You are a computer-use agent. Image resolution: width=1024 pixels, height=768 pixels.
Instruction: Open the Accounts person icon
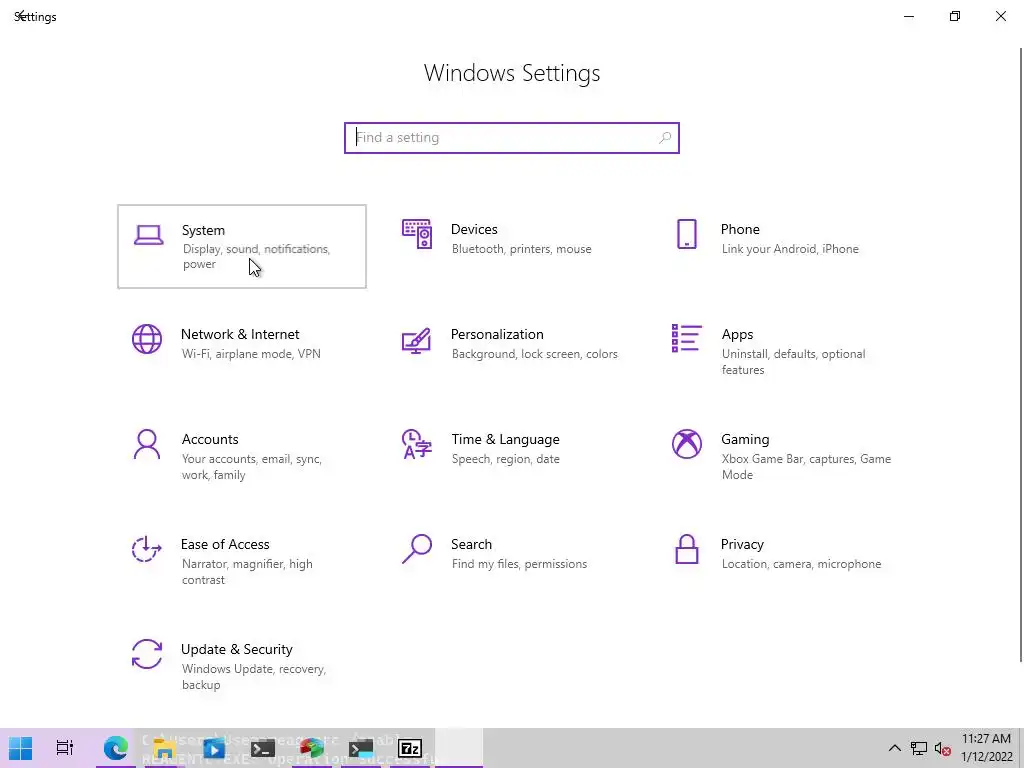(x=147, y=444)
